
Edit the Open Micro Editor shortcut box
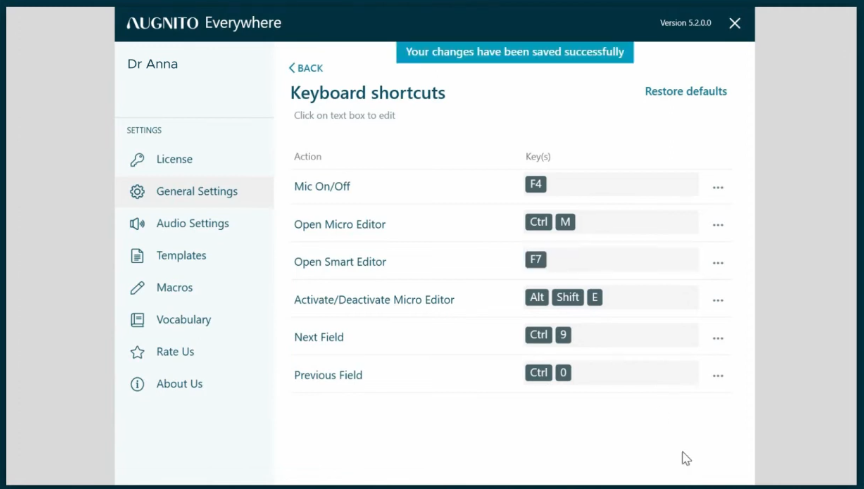click(611, 222)
